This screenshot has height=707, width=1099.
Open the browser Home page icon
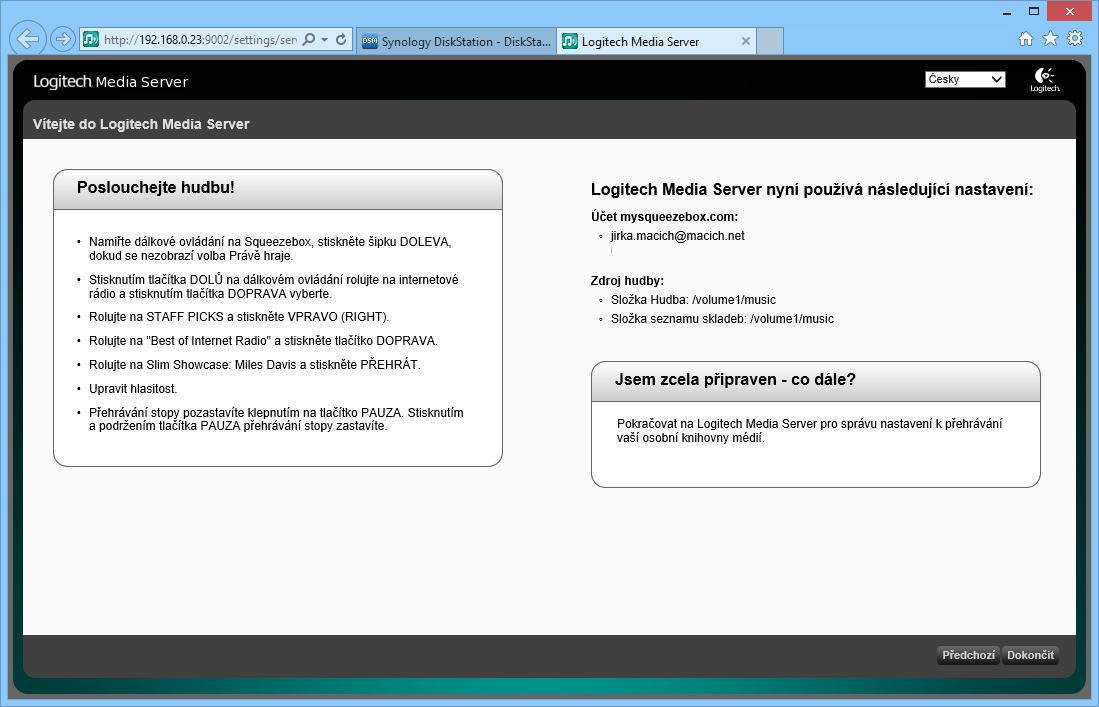pos(1026,39)
